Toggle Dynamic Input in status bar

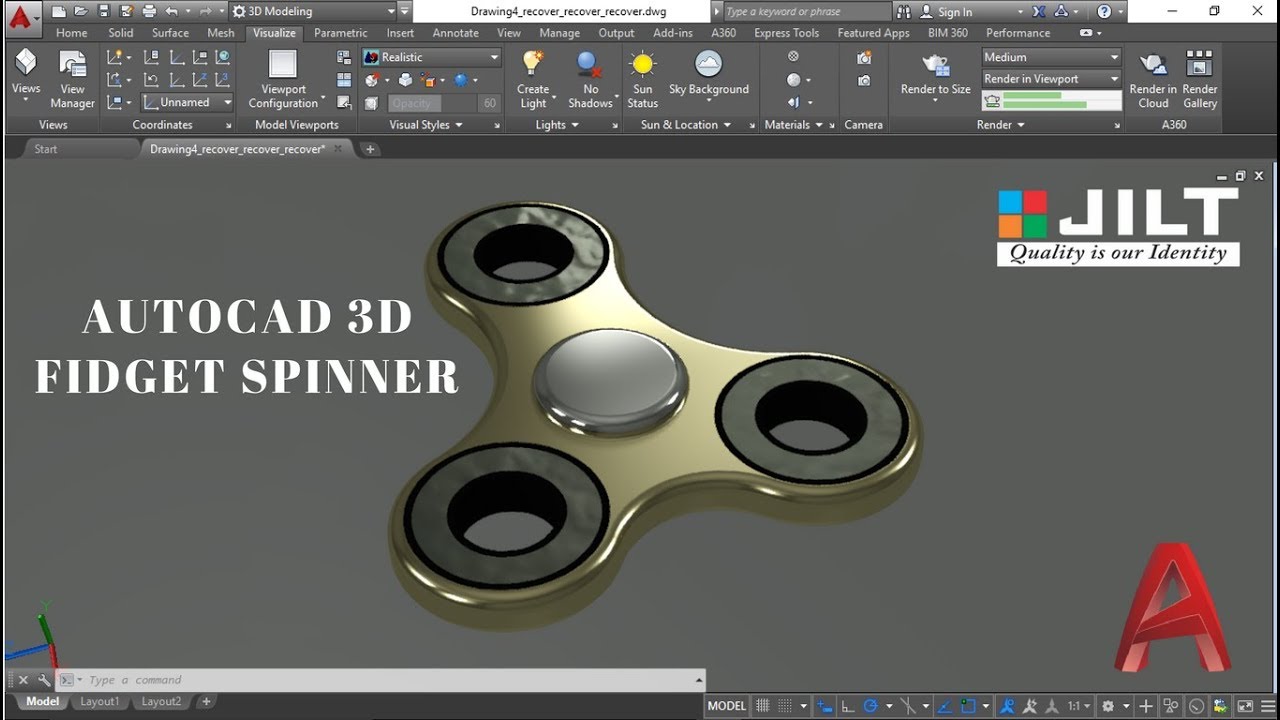pyautogui.click(x=825, y=706)
